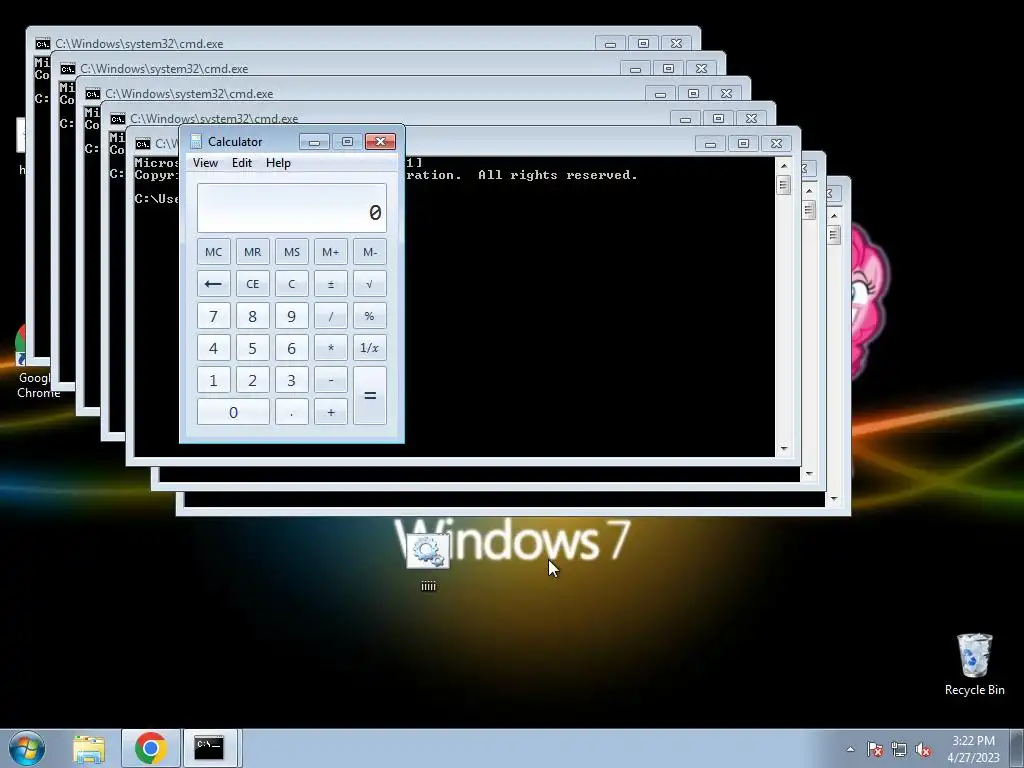Select the gear batch file desktop icon
1024x768 pixels.
tap(428, 562)
